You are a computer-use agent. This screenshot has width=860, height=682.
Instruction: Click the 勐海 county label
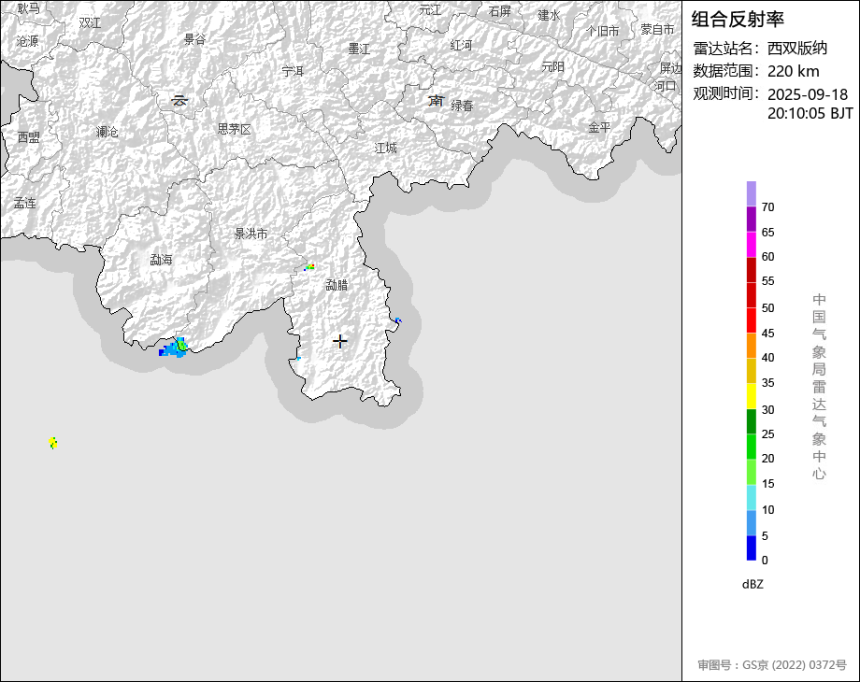click(x=161, y=260)
